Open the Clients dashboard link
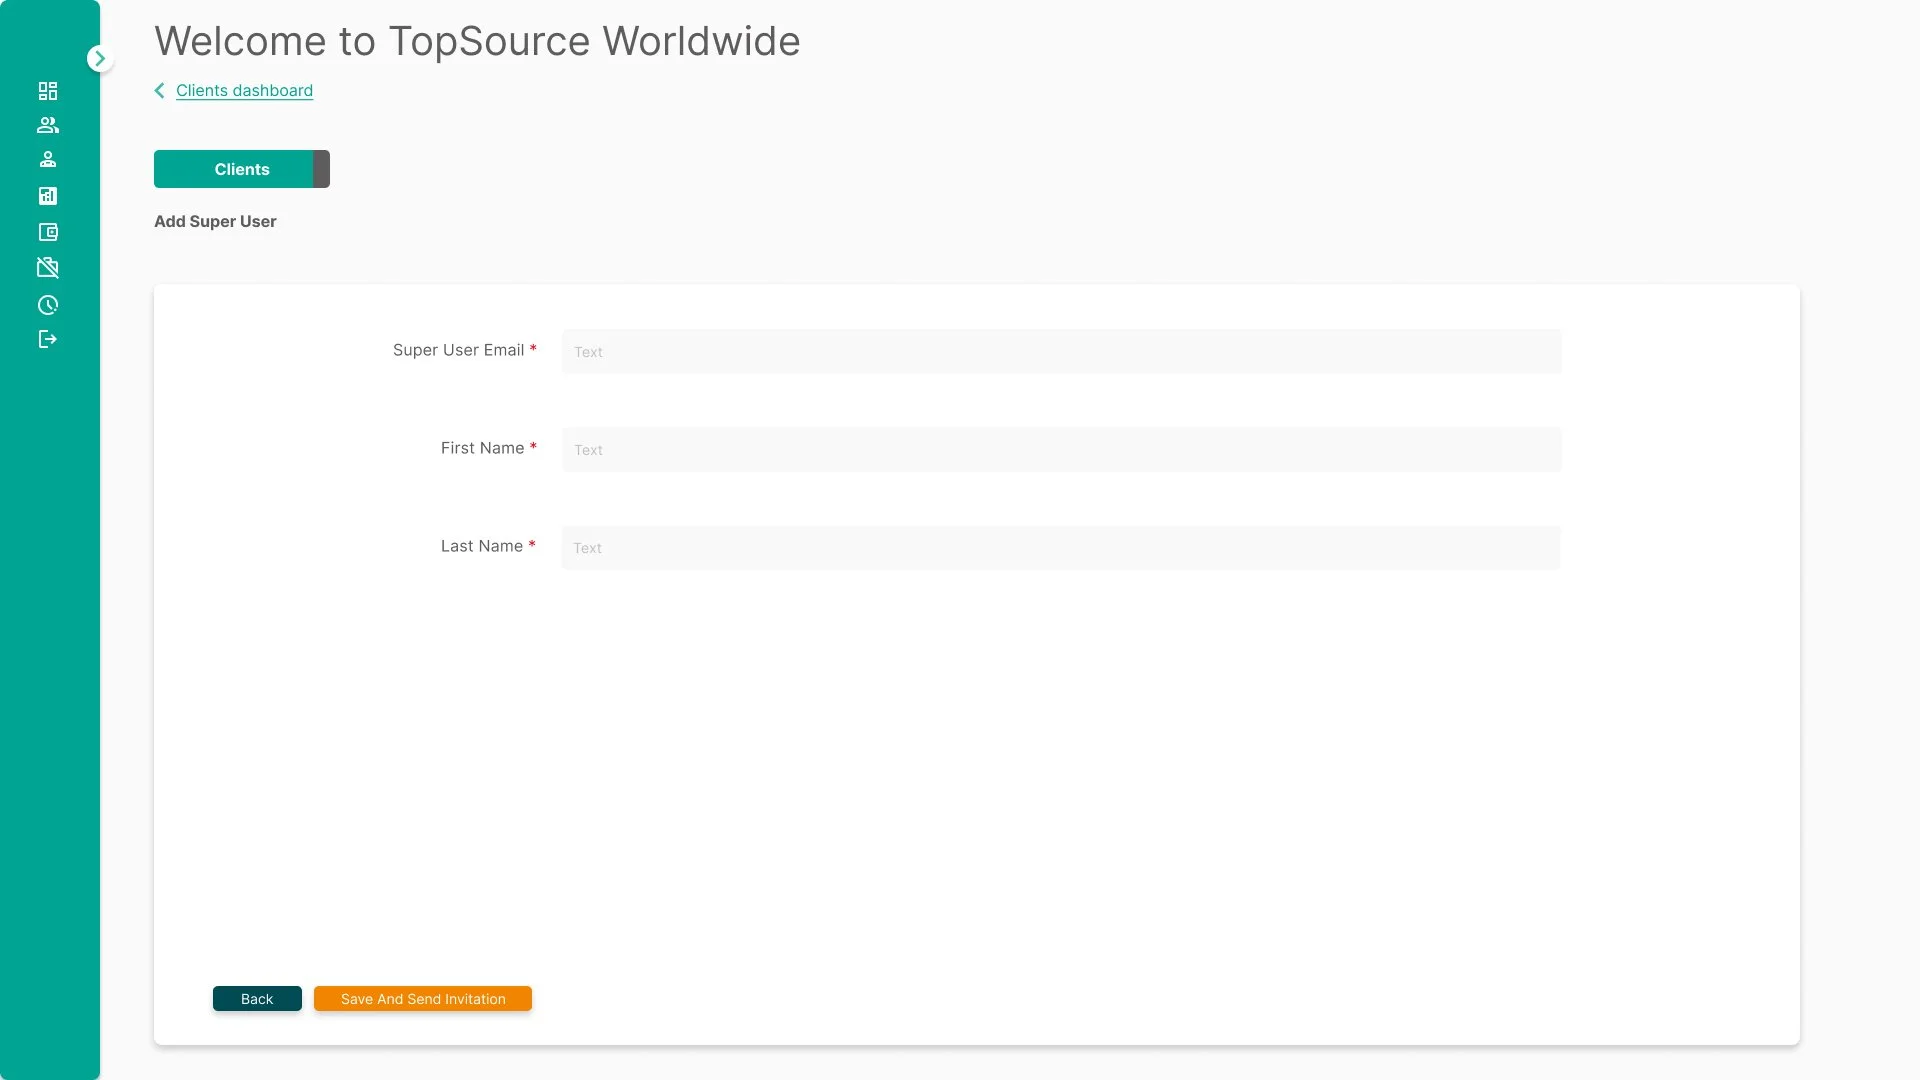This screenshot has width=1920, height=1080. click(244, 90)
